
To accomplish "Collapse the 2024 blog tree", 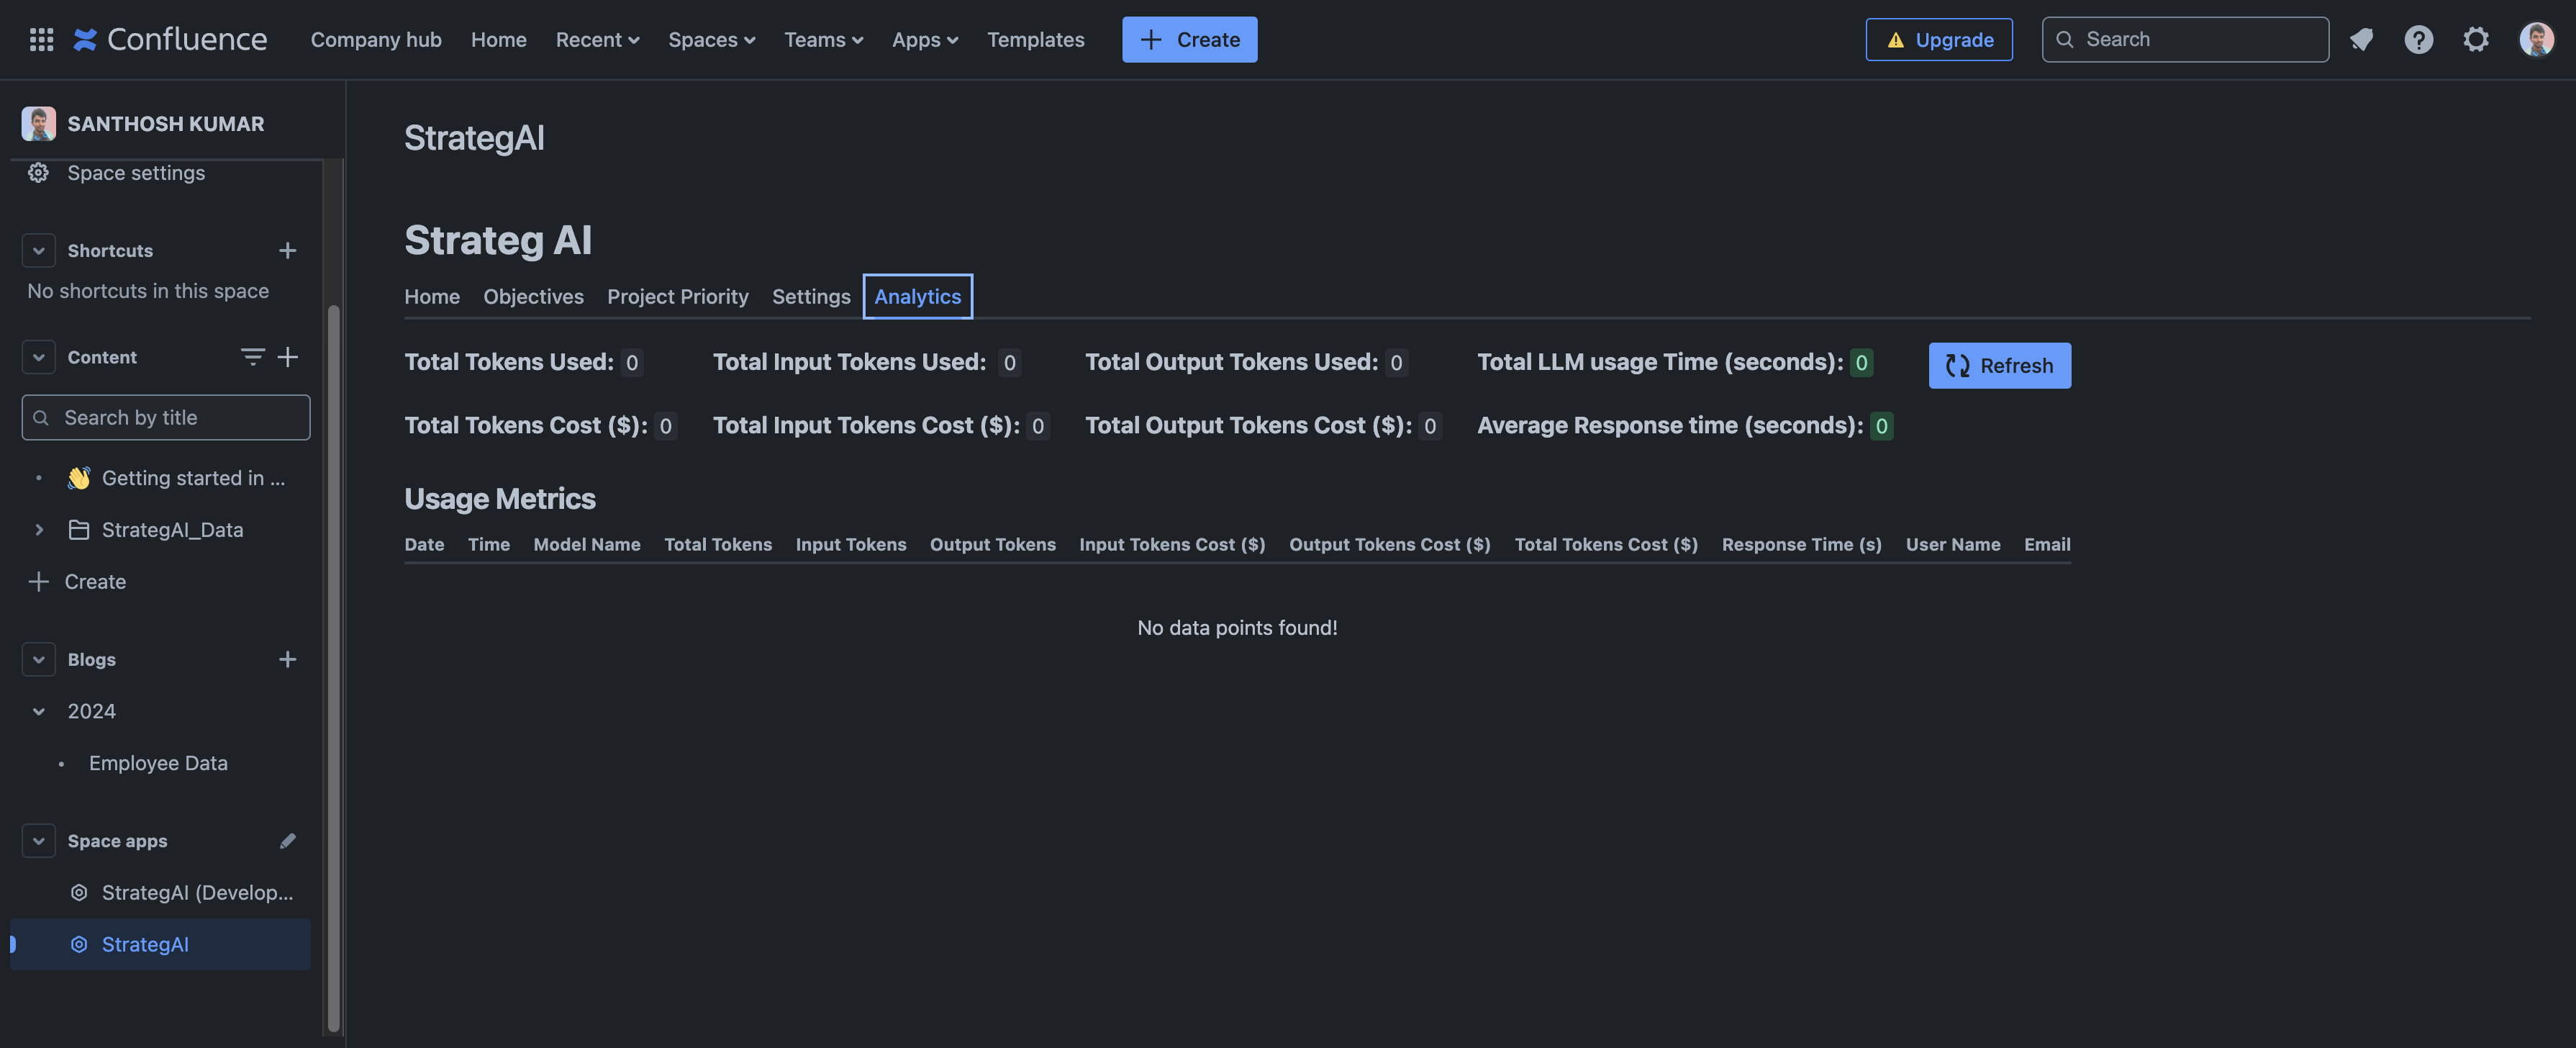I will [39, 711].
